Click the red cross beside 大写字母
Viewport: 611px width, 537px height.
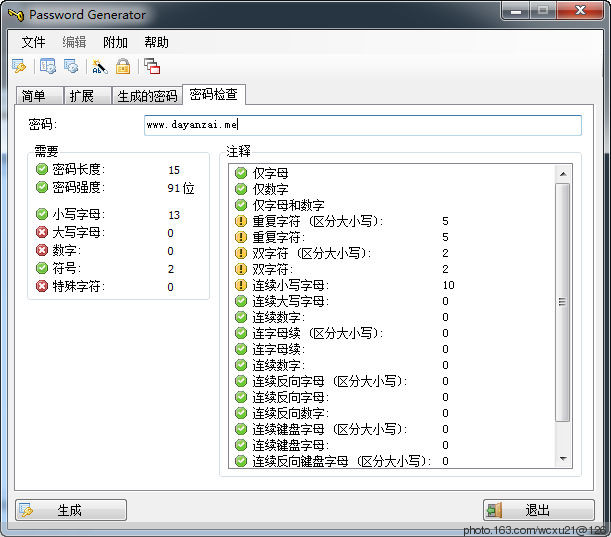click(x=42, y=233)
